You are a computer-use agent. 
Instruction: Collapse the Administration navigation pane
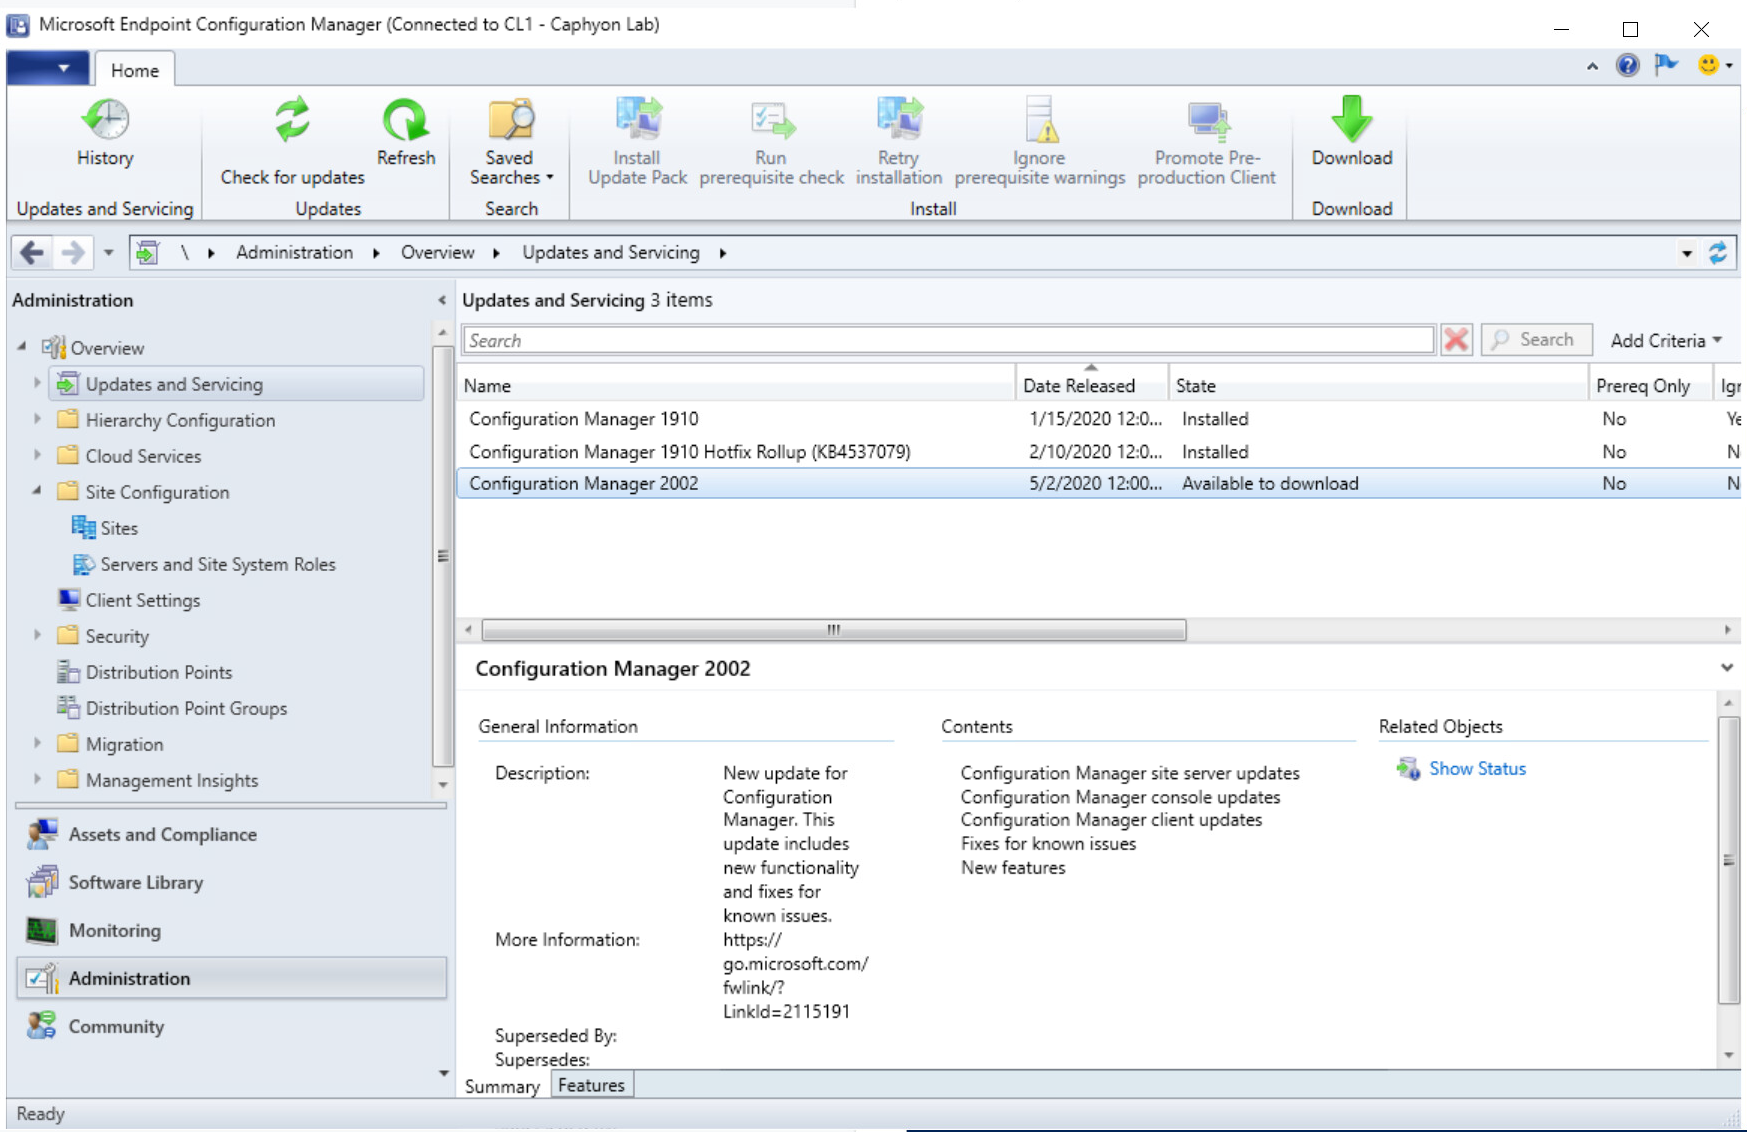[x=442, y=300]
